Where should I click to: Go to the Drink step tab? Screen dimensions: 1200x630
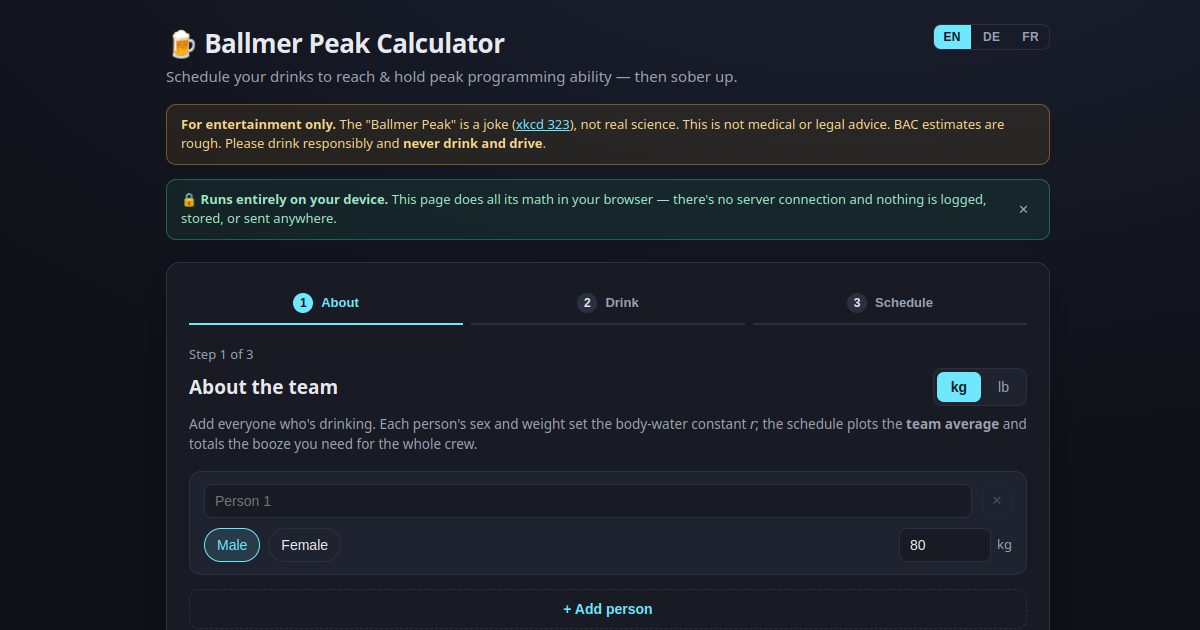pos(608,303)
